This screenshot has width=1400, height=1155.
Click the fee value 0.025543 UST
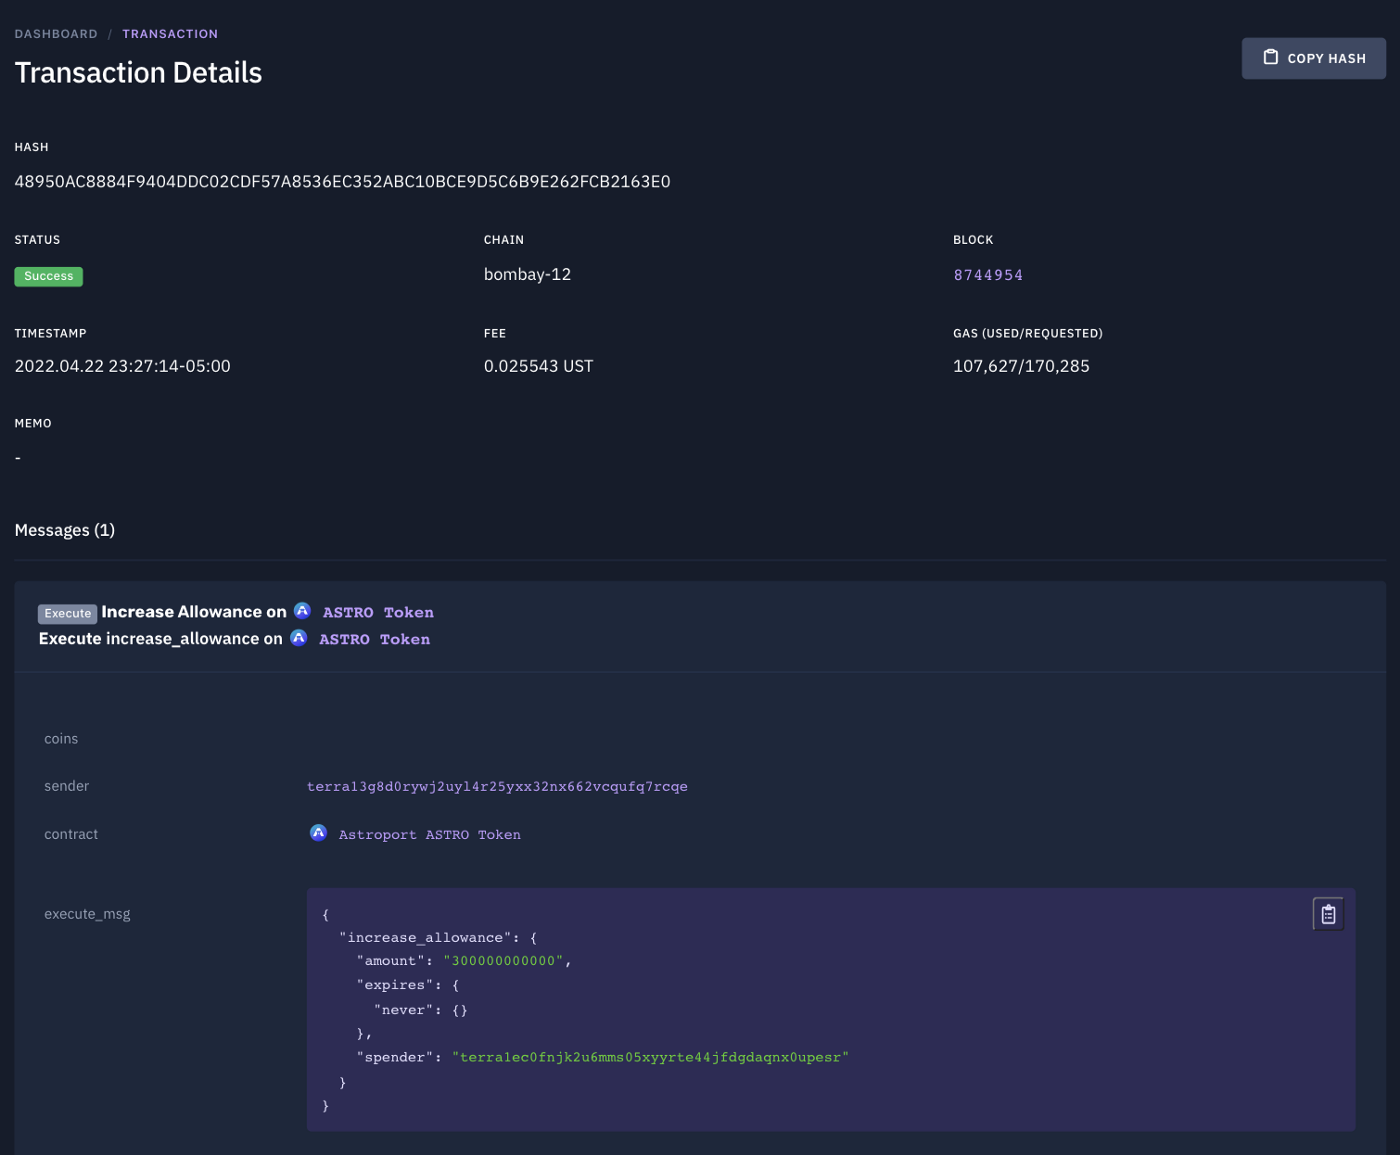pos(538,366)
